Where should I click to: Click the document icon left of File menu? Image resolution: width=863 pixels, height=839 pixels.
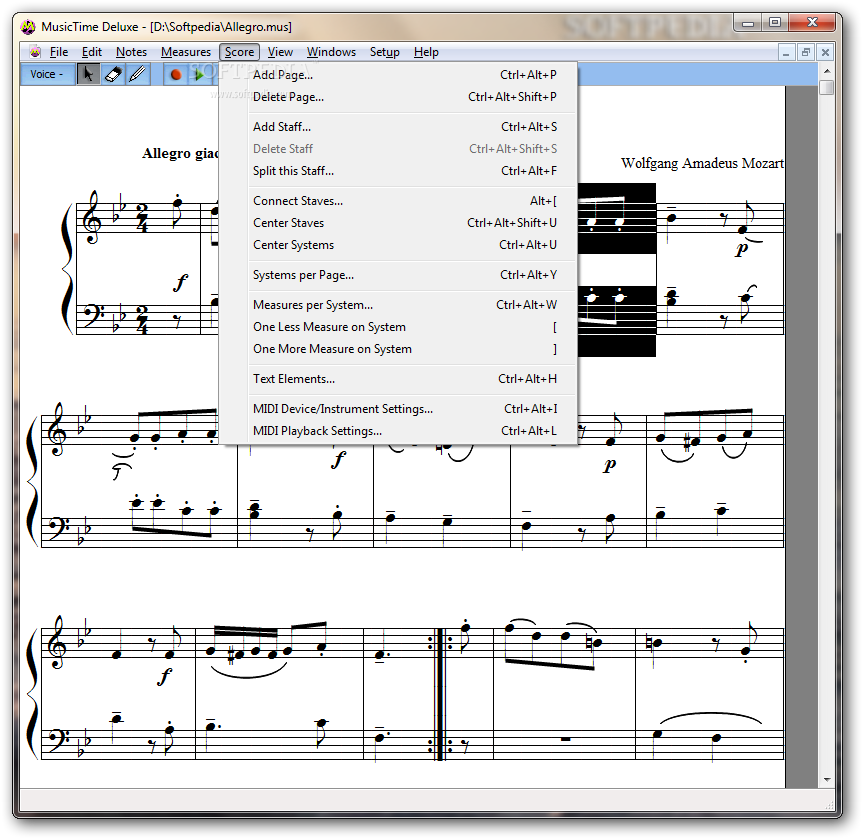pyautogui.click(x=35, y=52)
